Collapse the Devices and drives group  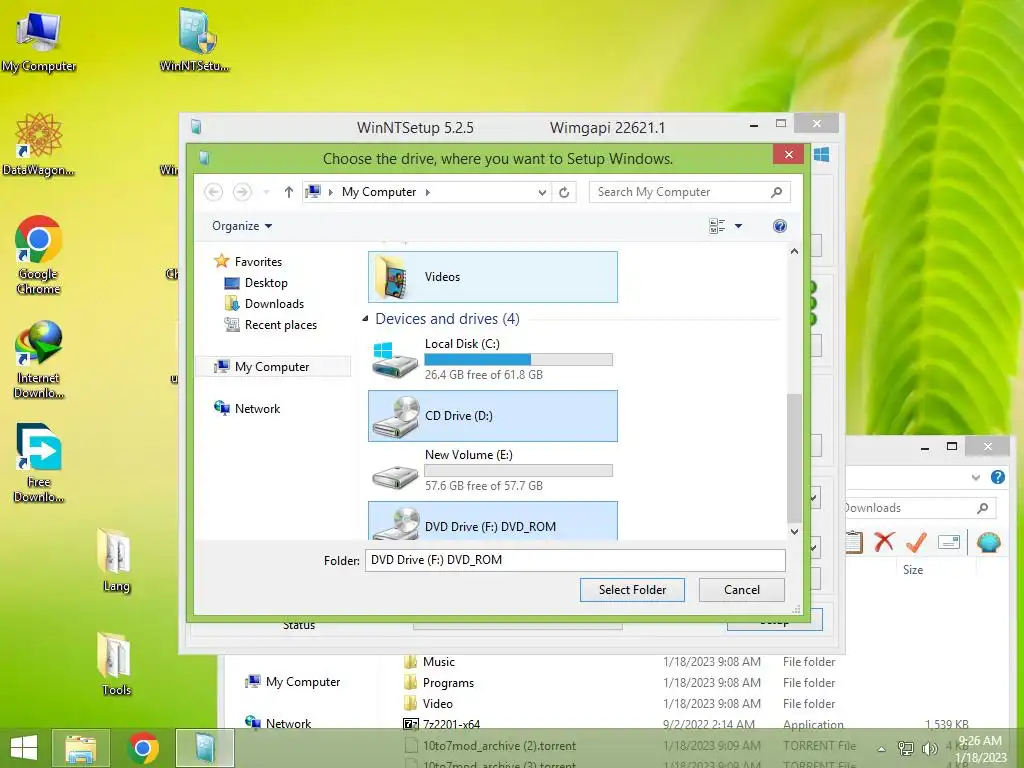[365, 319]
